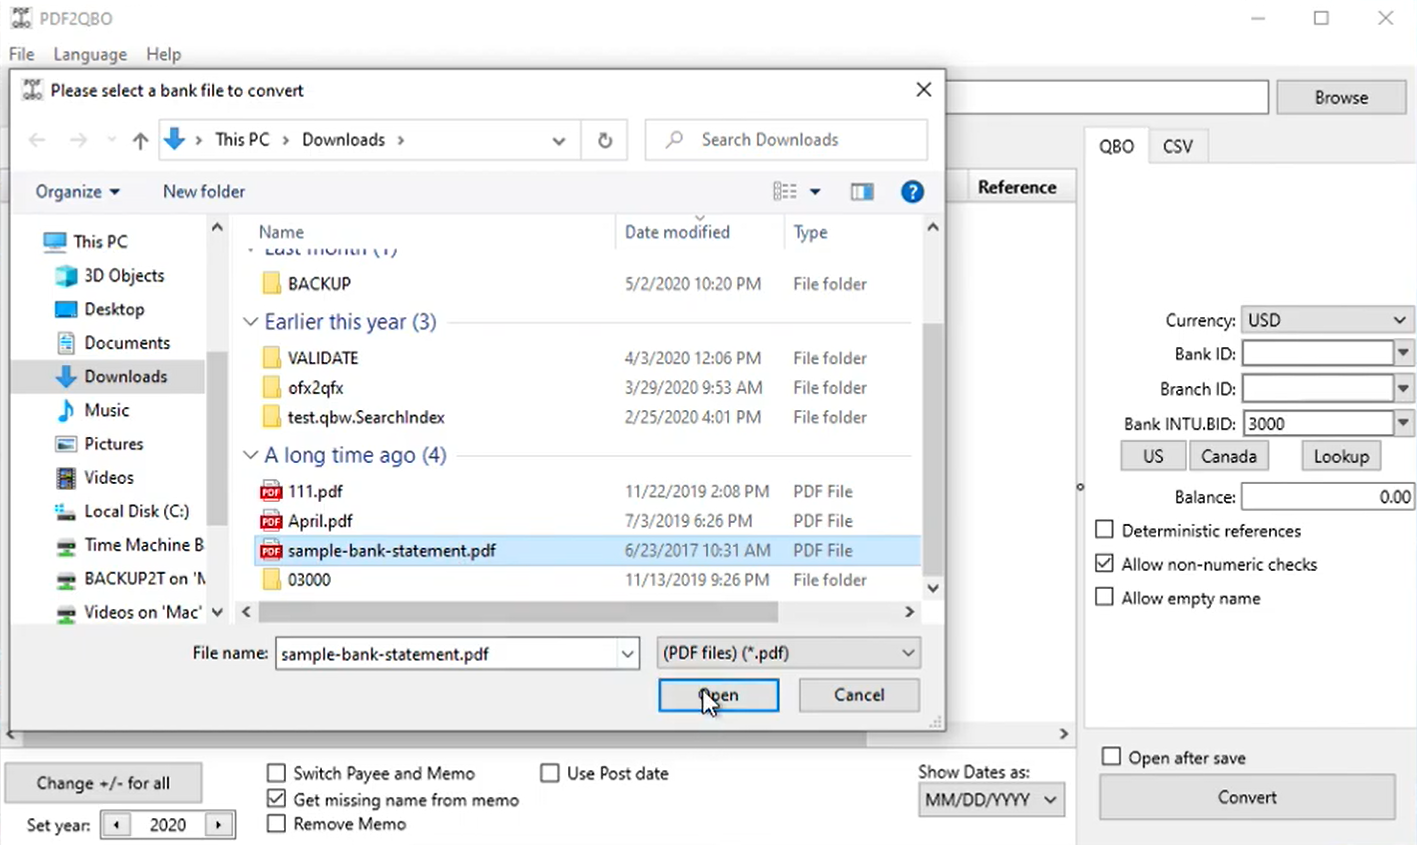Switch to the CSV tab
The width and height of the screenshot is (1417, 845).
[1177, 146]
